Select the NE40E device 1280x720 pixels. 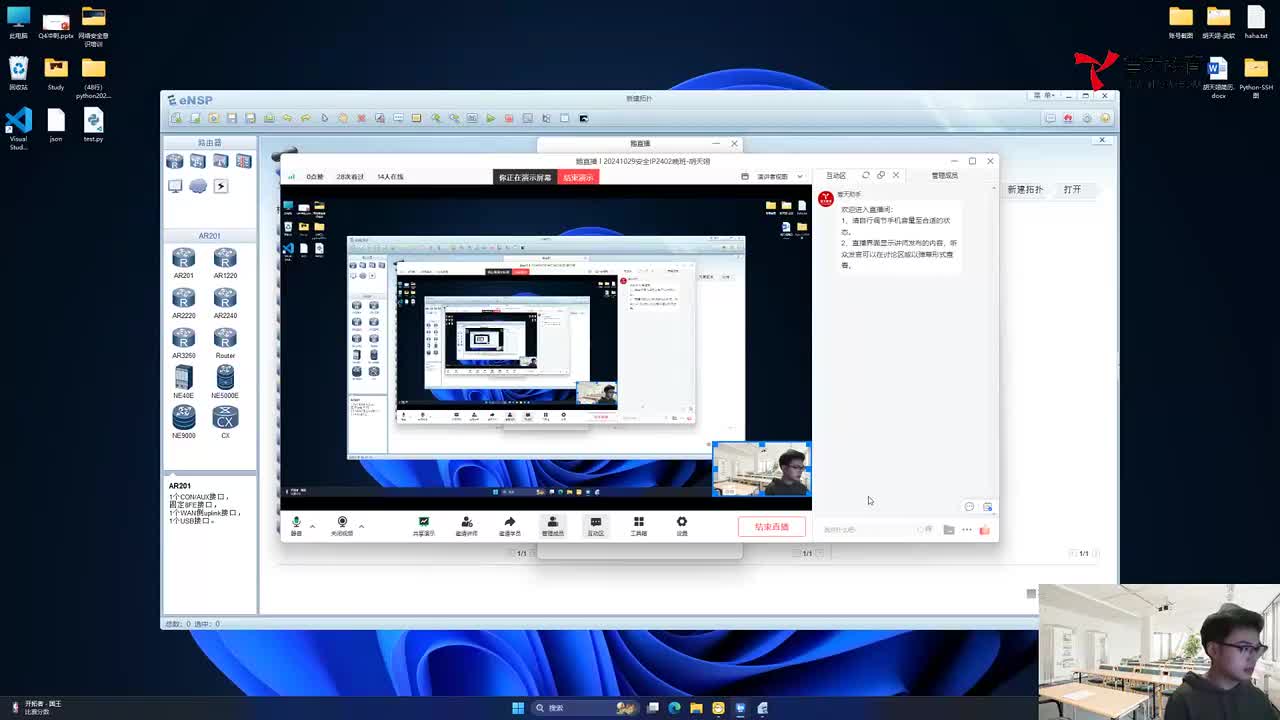point(183,382)
